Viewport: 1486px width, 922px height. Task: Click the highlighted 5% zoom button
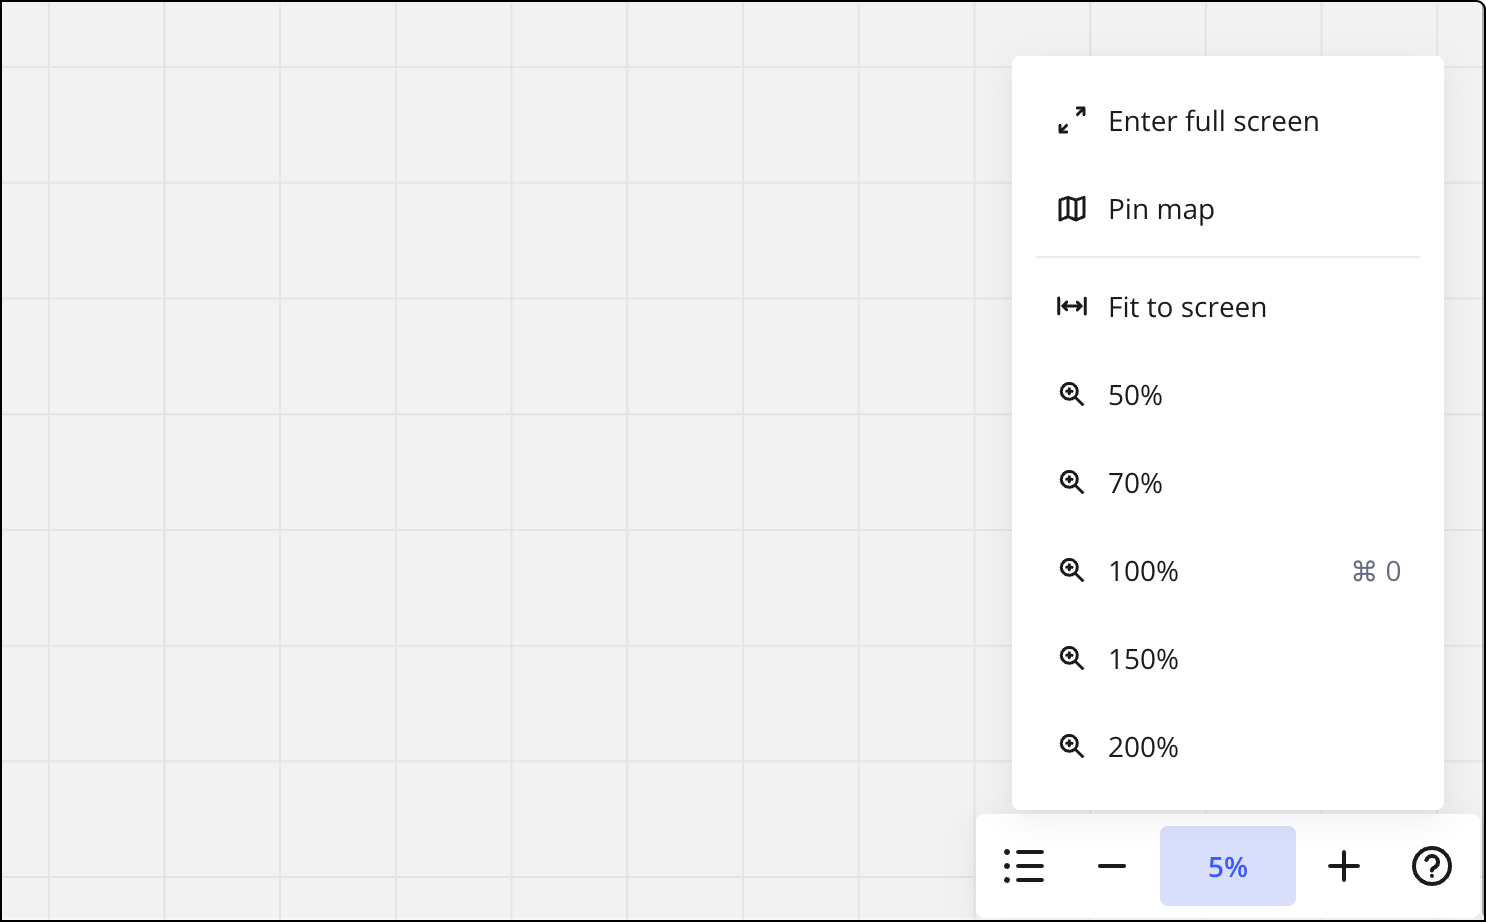(x=1228, y=866)
